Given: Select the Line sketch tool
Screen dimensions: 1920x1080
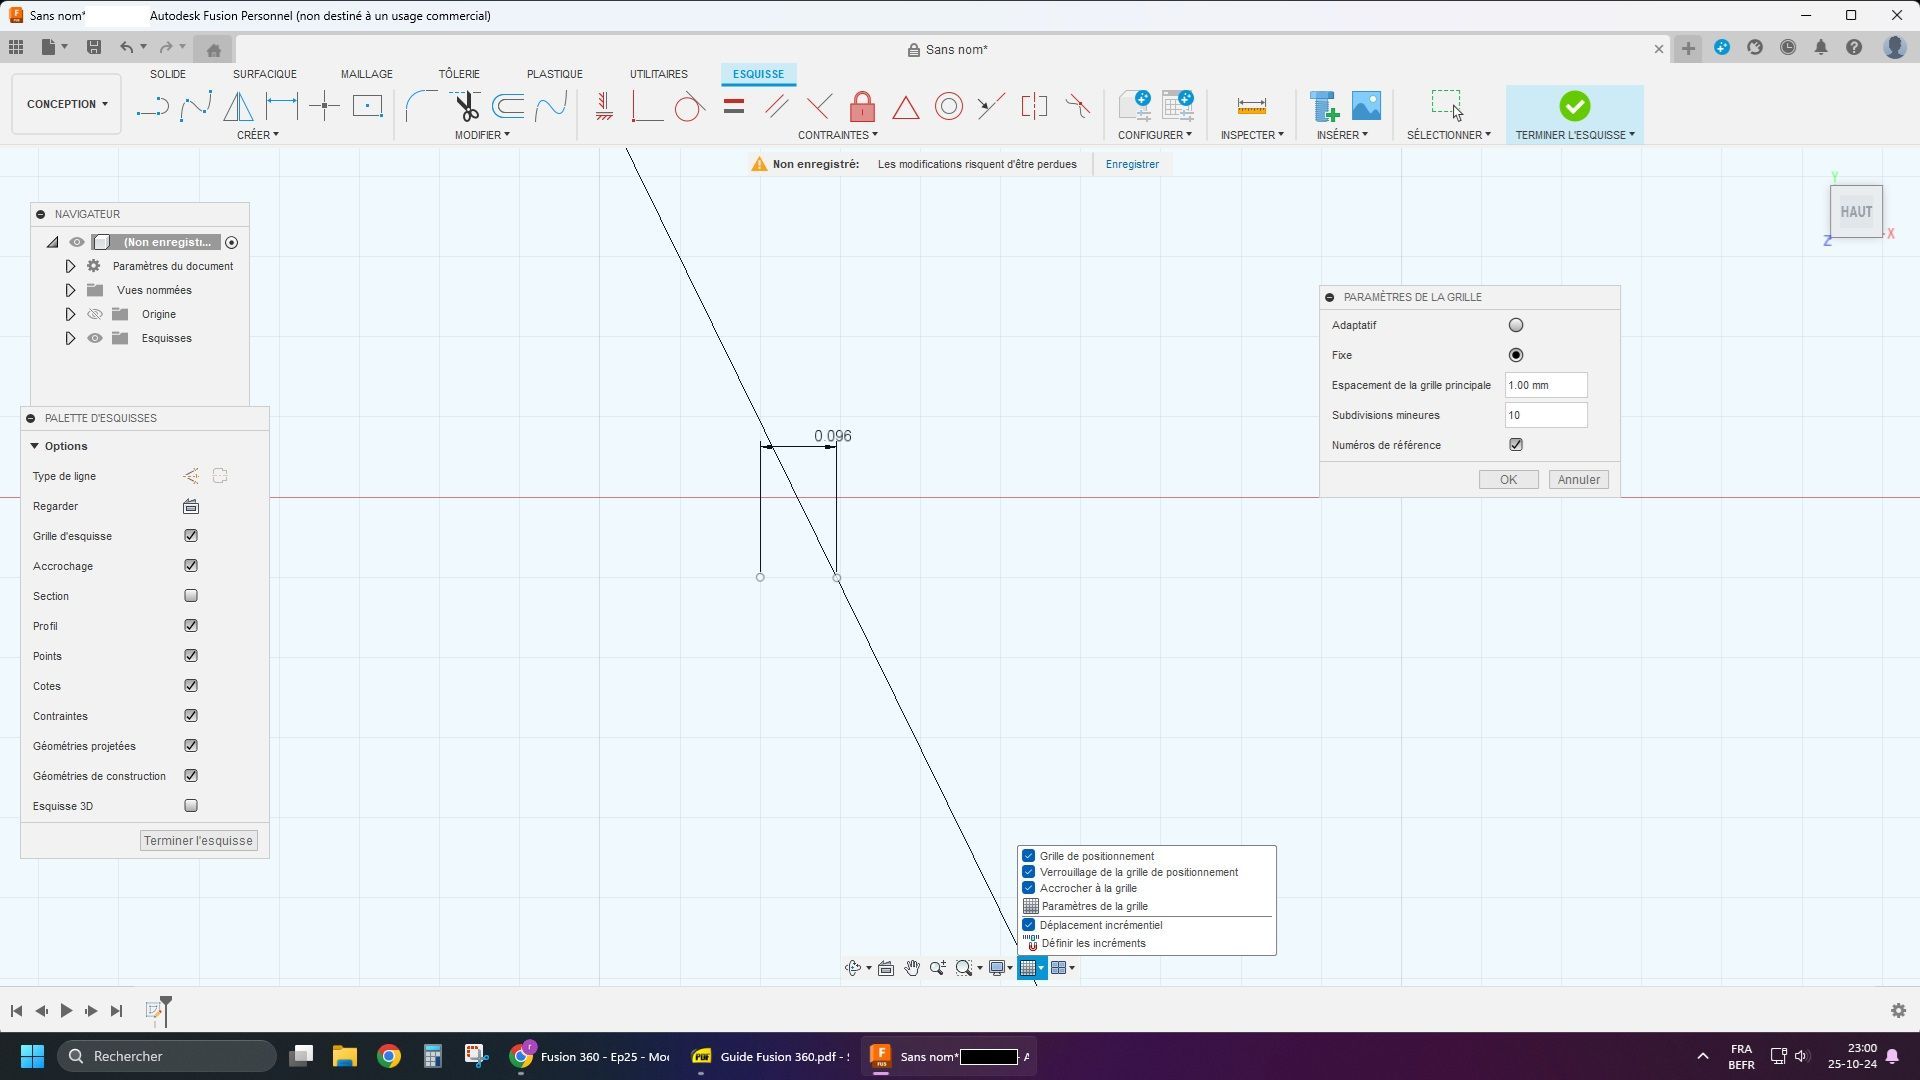Looking at the screenshot, I should click(152, 106).
